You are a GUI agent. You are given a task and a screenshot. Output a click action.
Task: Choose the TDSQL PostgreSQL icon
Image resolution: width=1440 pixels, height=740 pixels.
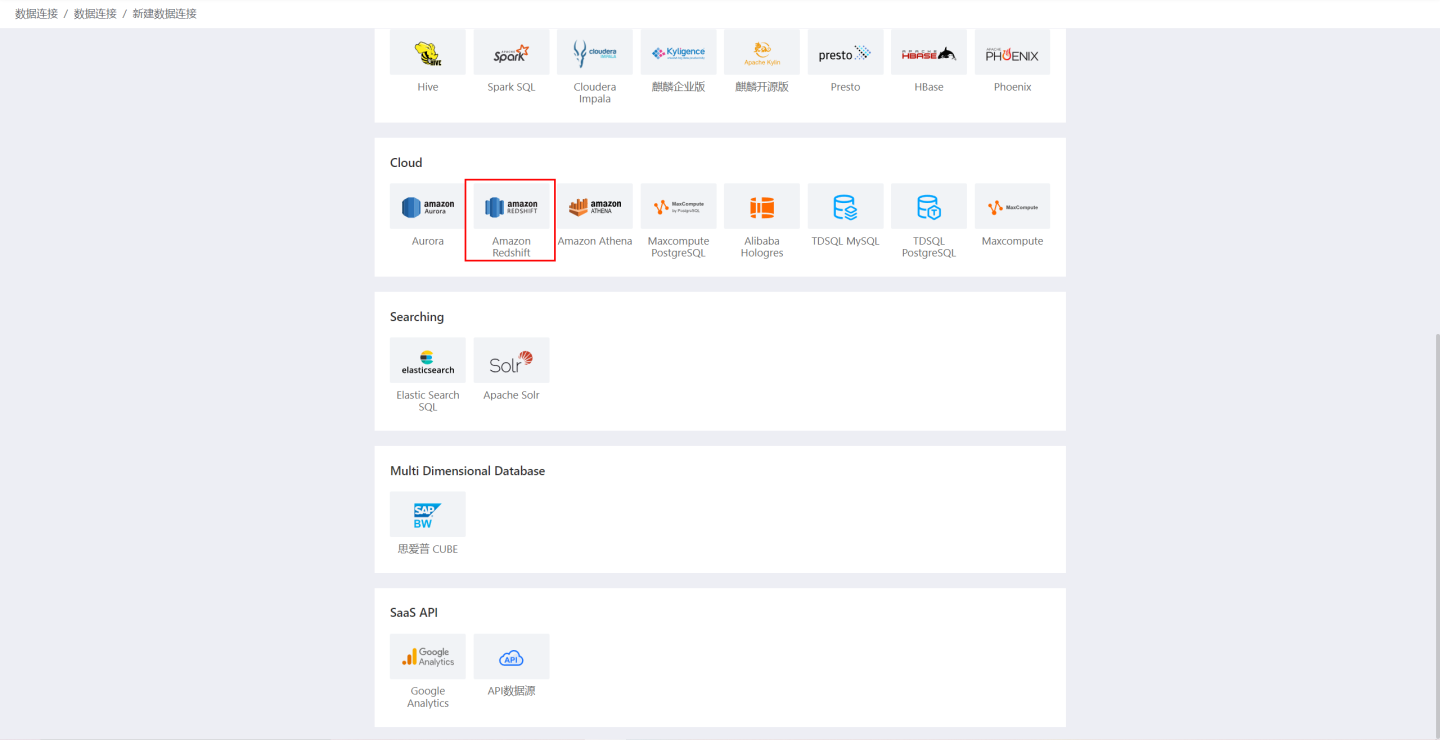(x=929, y=206)
